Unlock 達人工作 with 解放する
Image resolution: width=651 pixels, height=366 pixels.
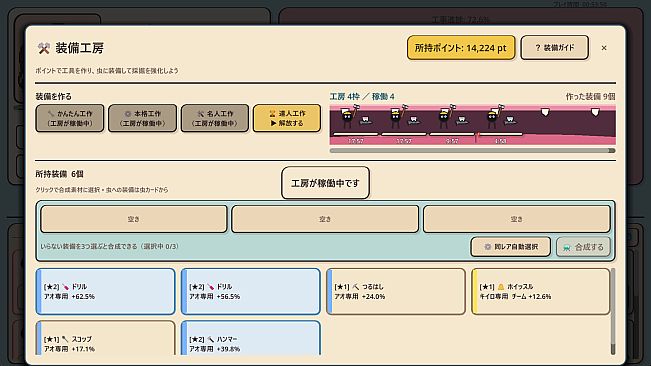pyautogui.click(x=287, y=118)
